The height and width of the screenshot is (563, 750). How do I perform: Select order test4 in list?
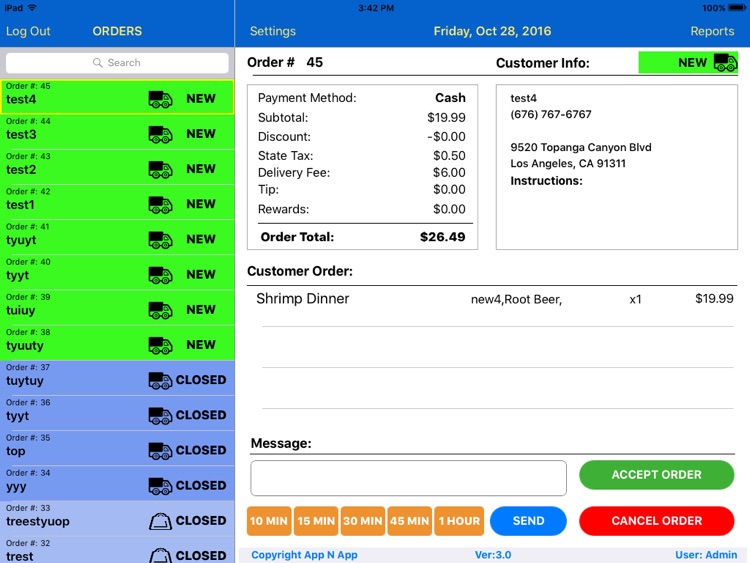117,97
